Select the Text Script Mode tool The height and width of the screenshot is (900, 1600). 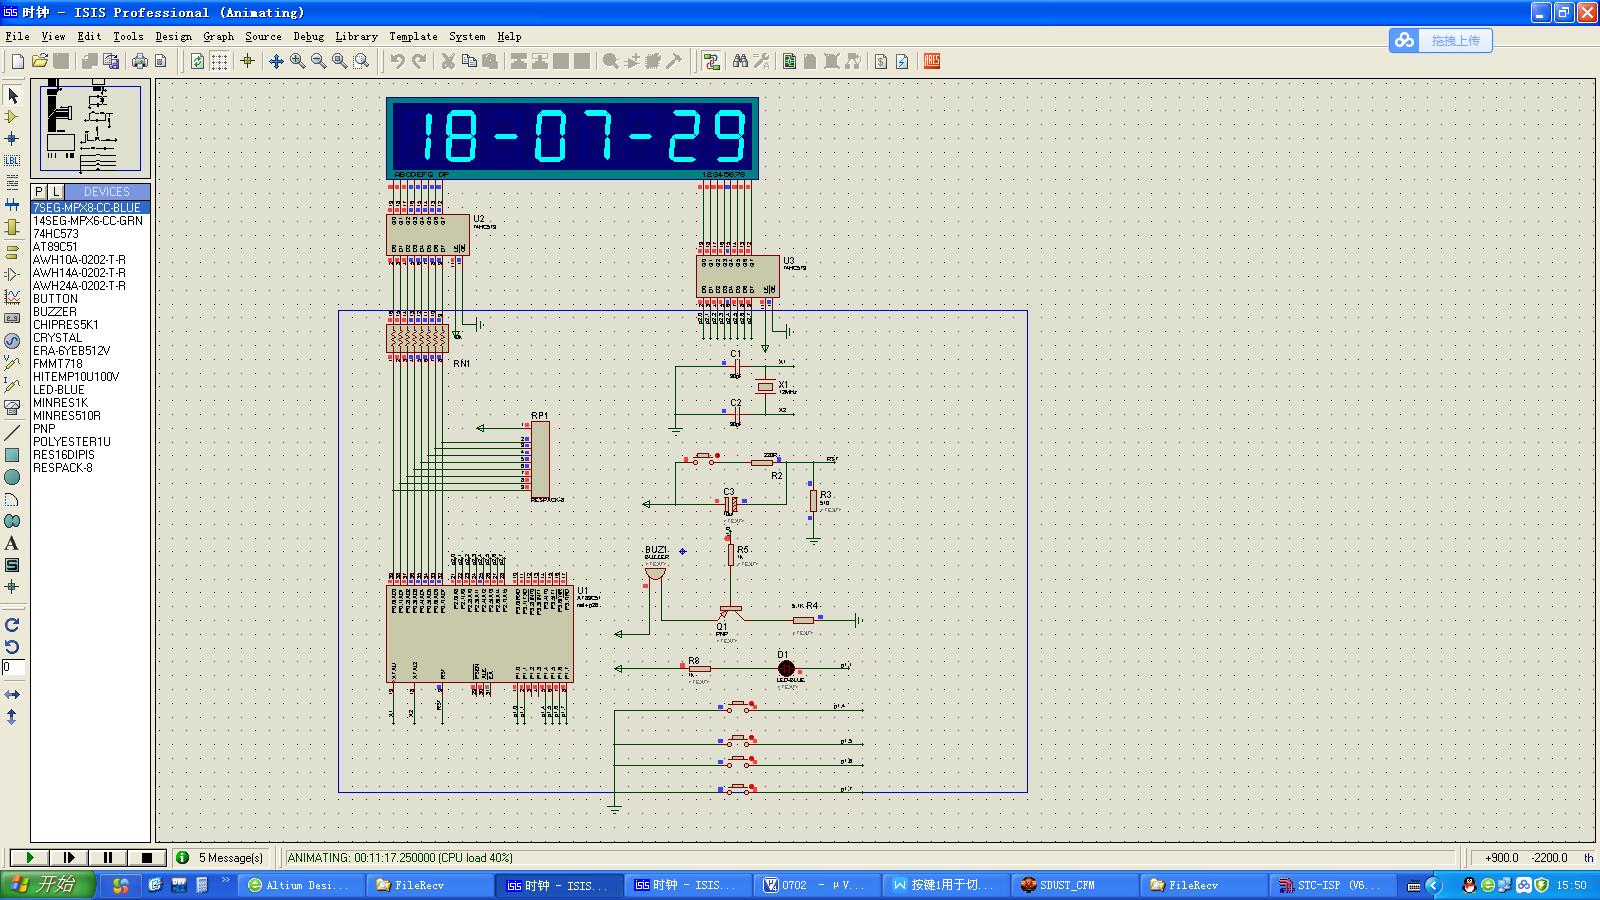(12, 183)
